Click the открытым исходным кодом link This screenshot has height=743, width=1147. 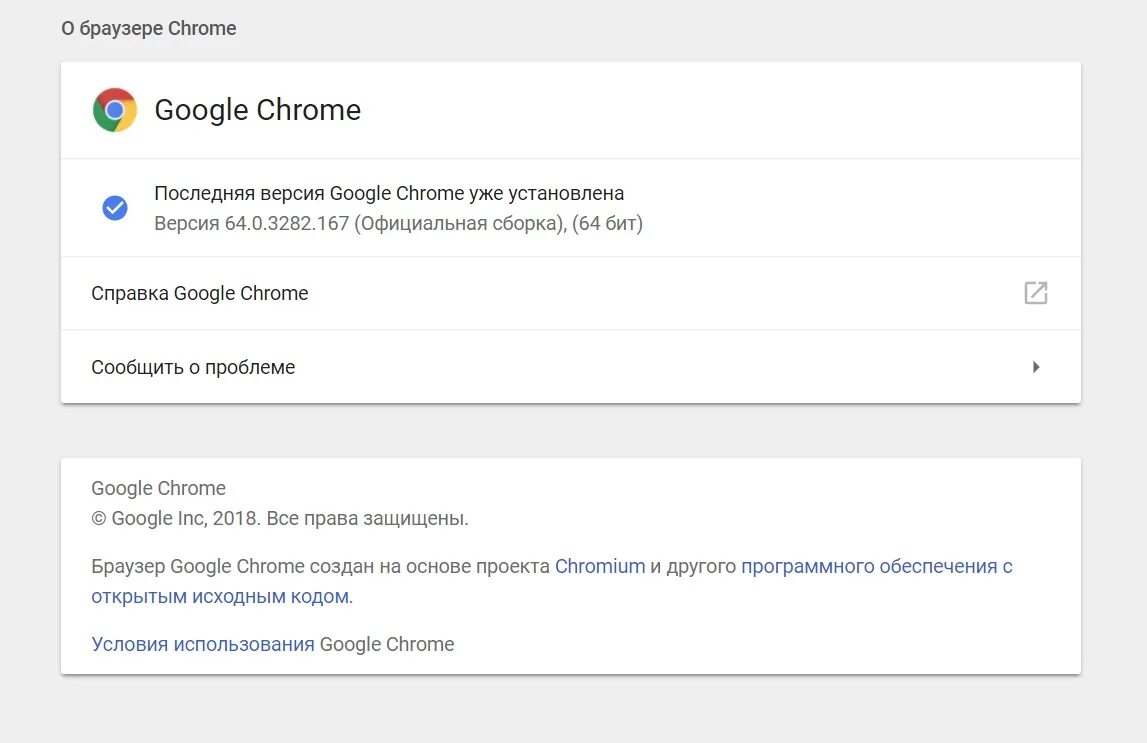pyautogui.click(x=220, y=597)
